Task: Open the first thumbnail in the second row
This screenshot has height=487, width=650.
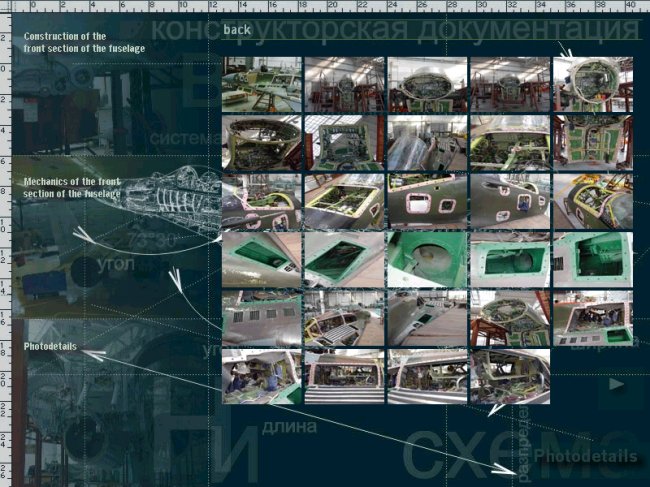Action: (x=261, y=142)
